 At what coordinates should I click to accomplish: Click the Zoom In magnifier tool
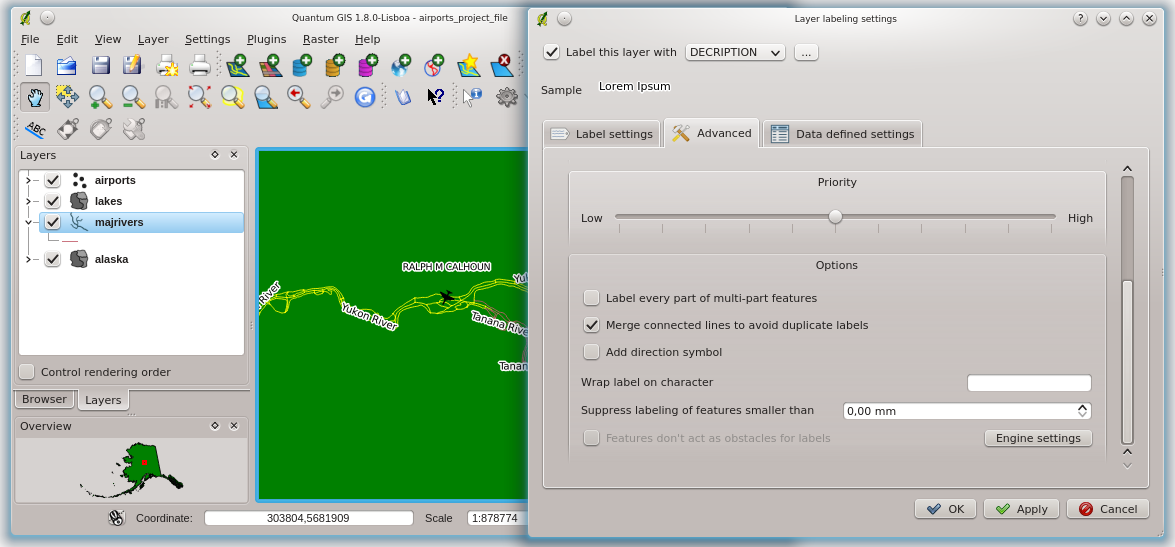pos(100,96)
